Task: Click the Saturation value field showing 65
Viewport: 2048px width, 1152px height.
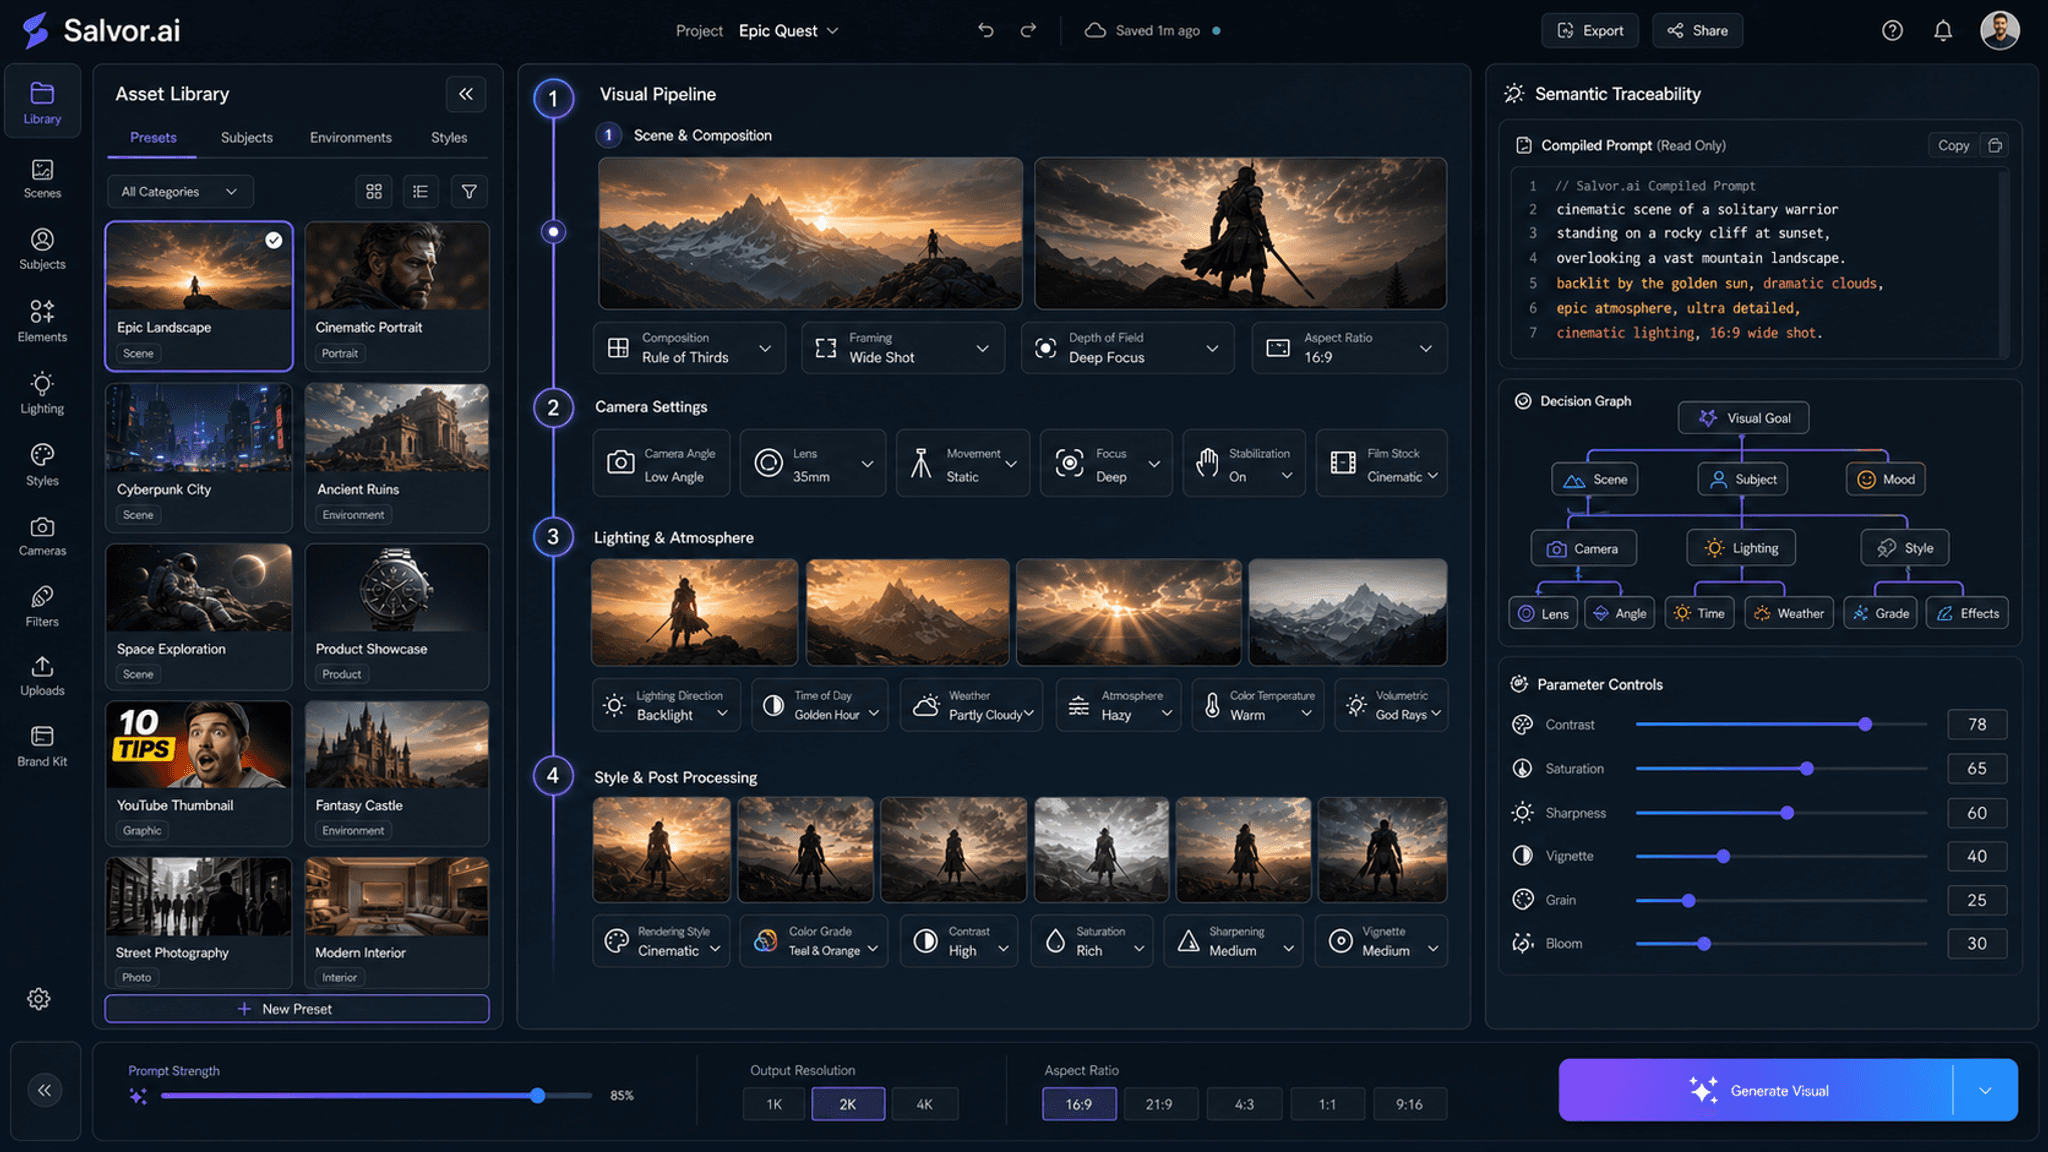Action: click(x=1977, y=768)
